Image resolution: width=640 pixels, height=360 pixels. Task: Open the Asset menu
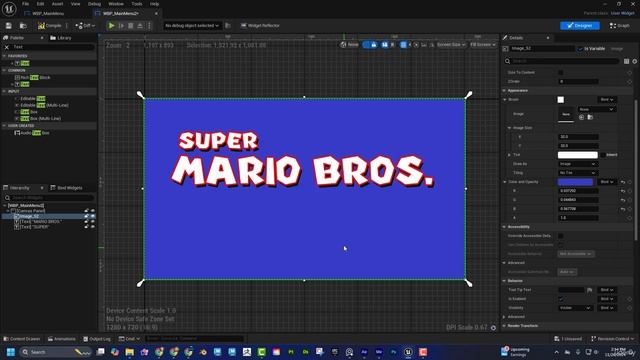click(x=57, y=4)
